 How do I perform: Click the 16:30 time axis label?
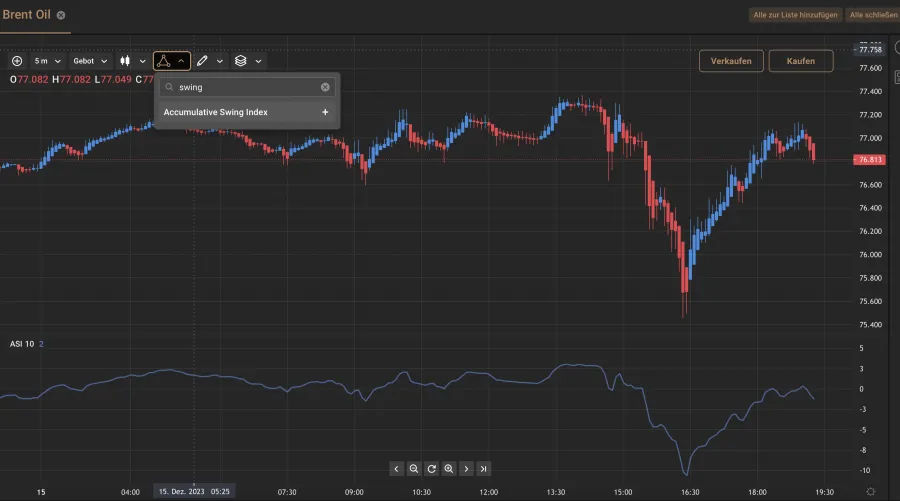690,492
